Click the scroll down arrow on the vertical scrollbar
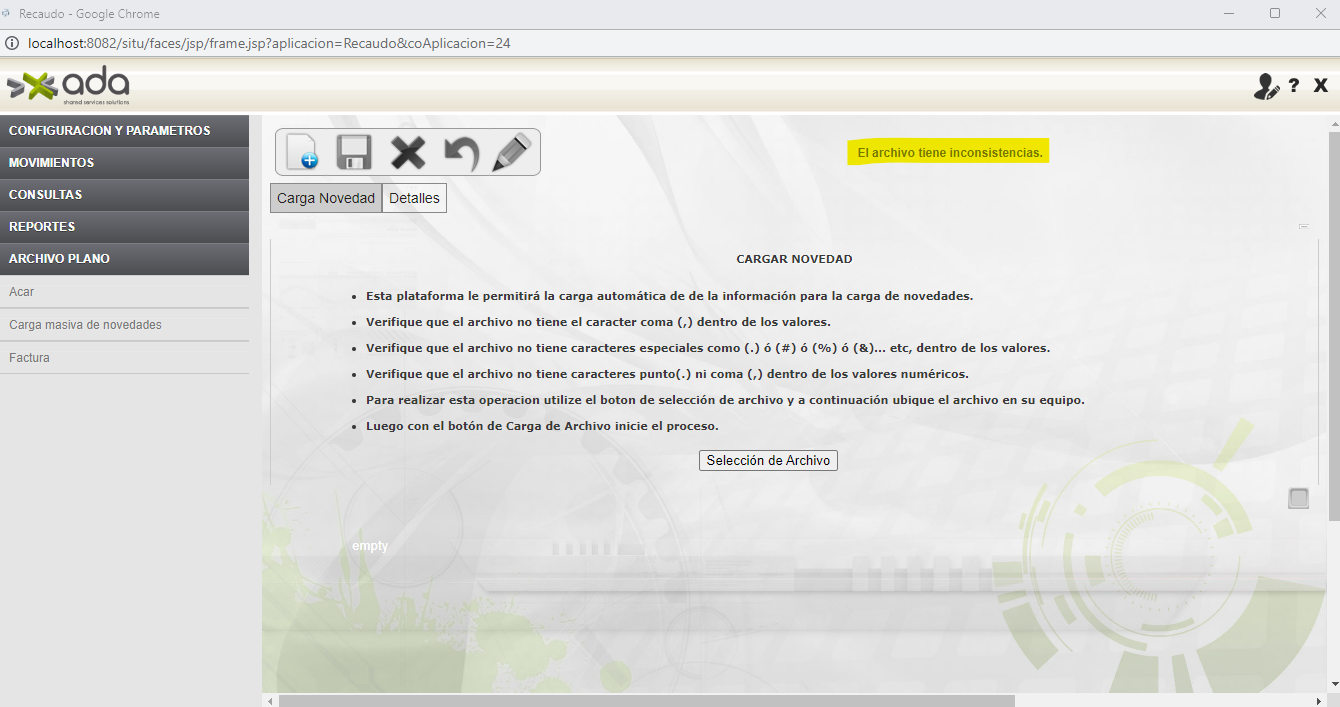1340x707 pixels. click(1333, 684)
